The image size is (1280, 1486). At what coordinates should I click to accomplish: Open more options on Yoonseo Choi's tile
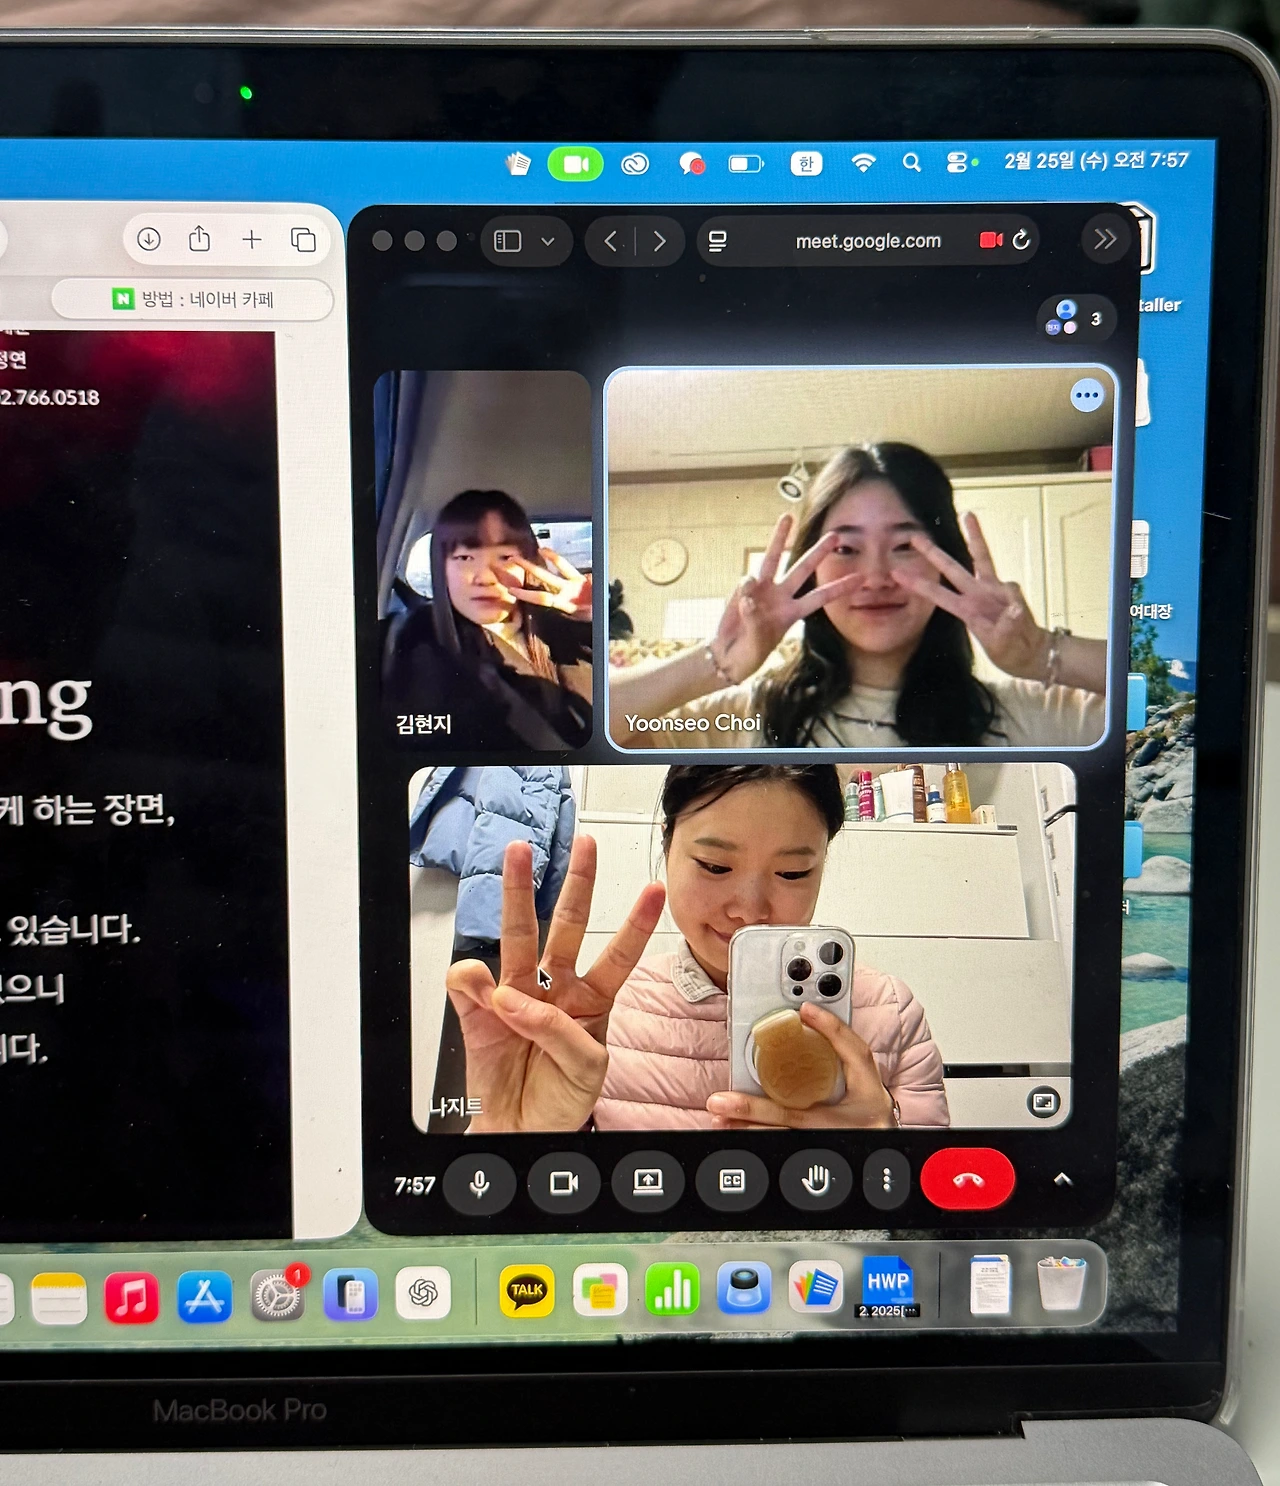(x=1086, y=396)
